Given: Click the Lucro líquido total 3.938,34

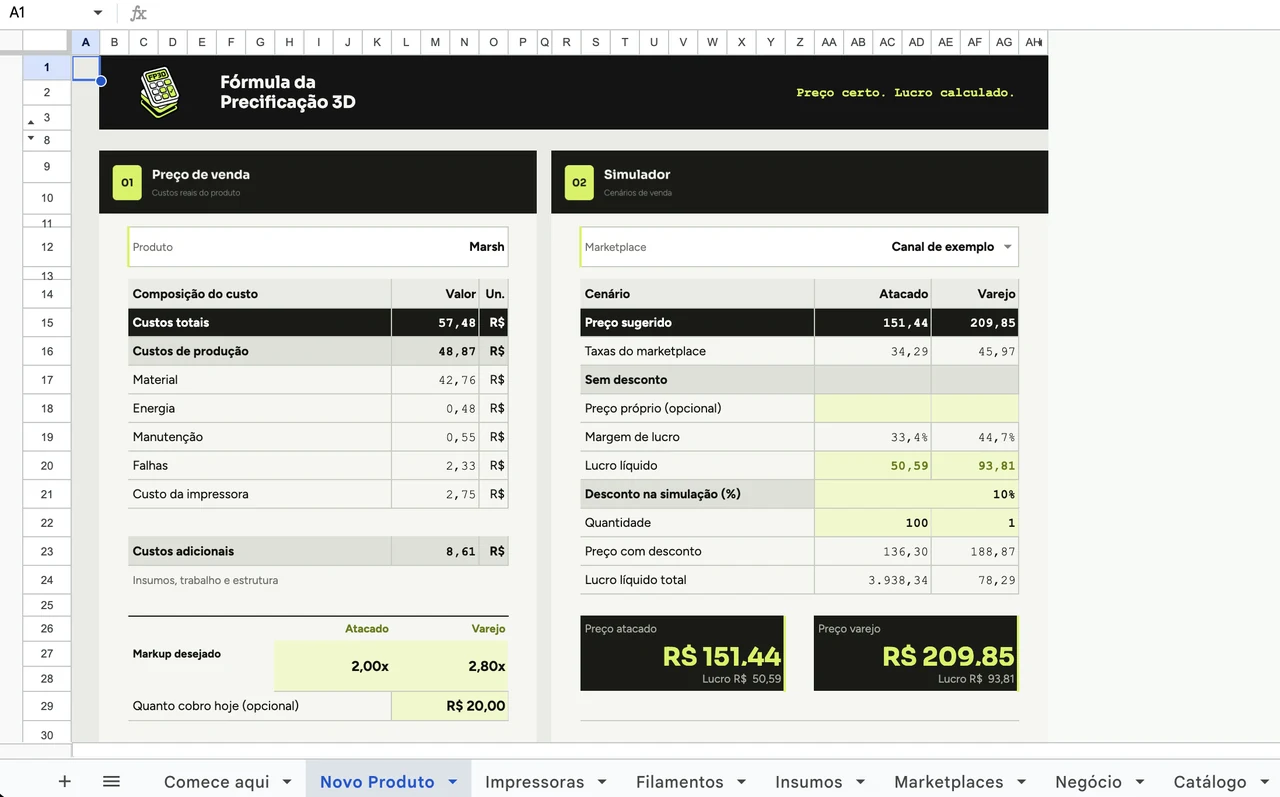Looking at the screenshot, I should pos(873,580).
